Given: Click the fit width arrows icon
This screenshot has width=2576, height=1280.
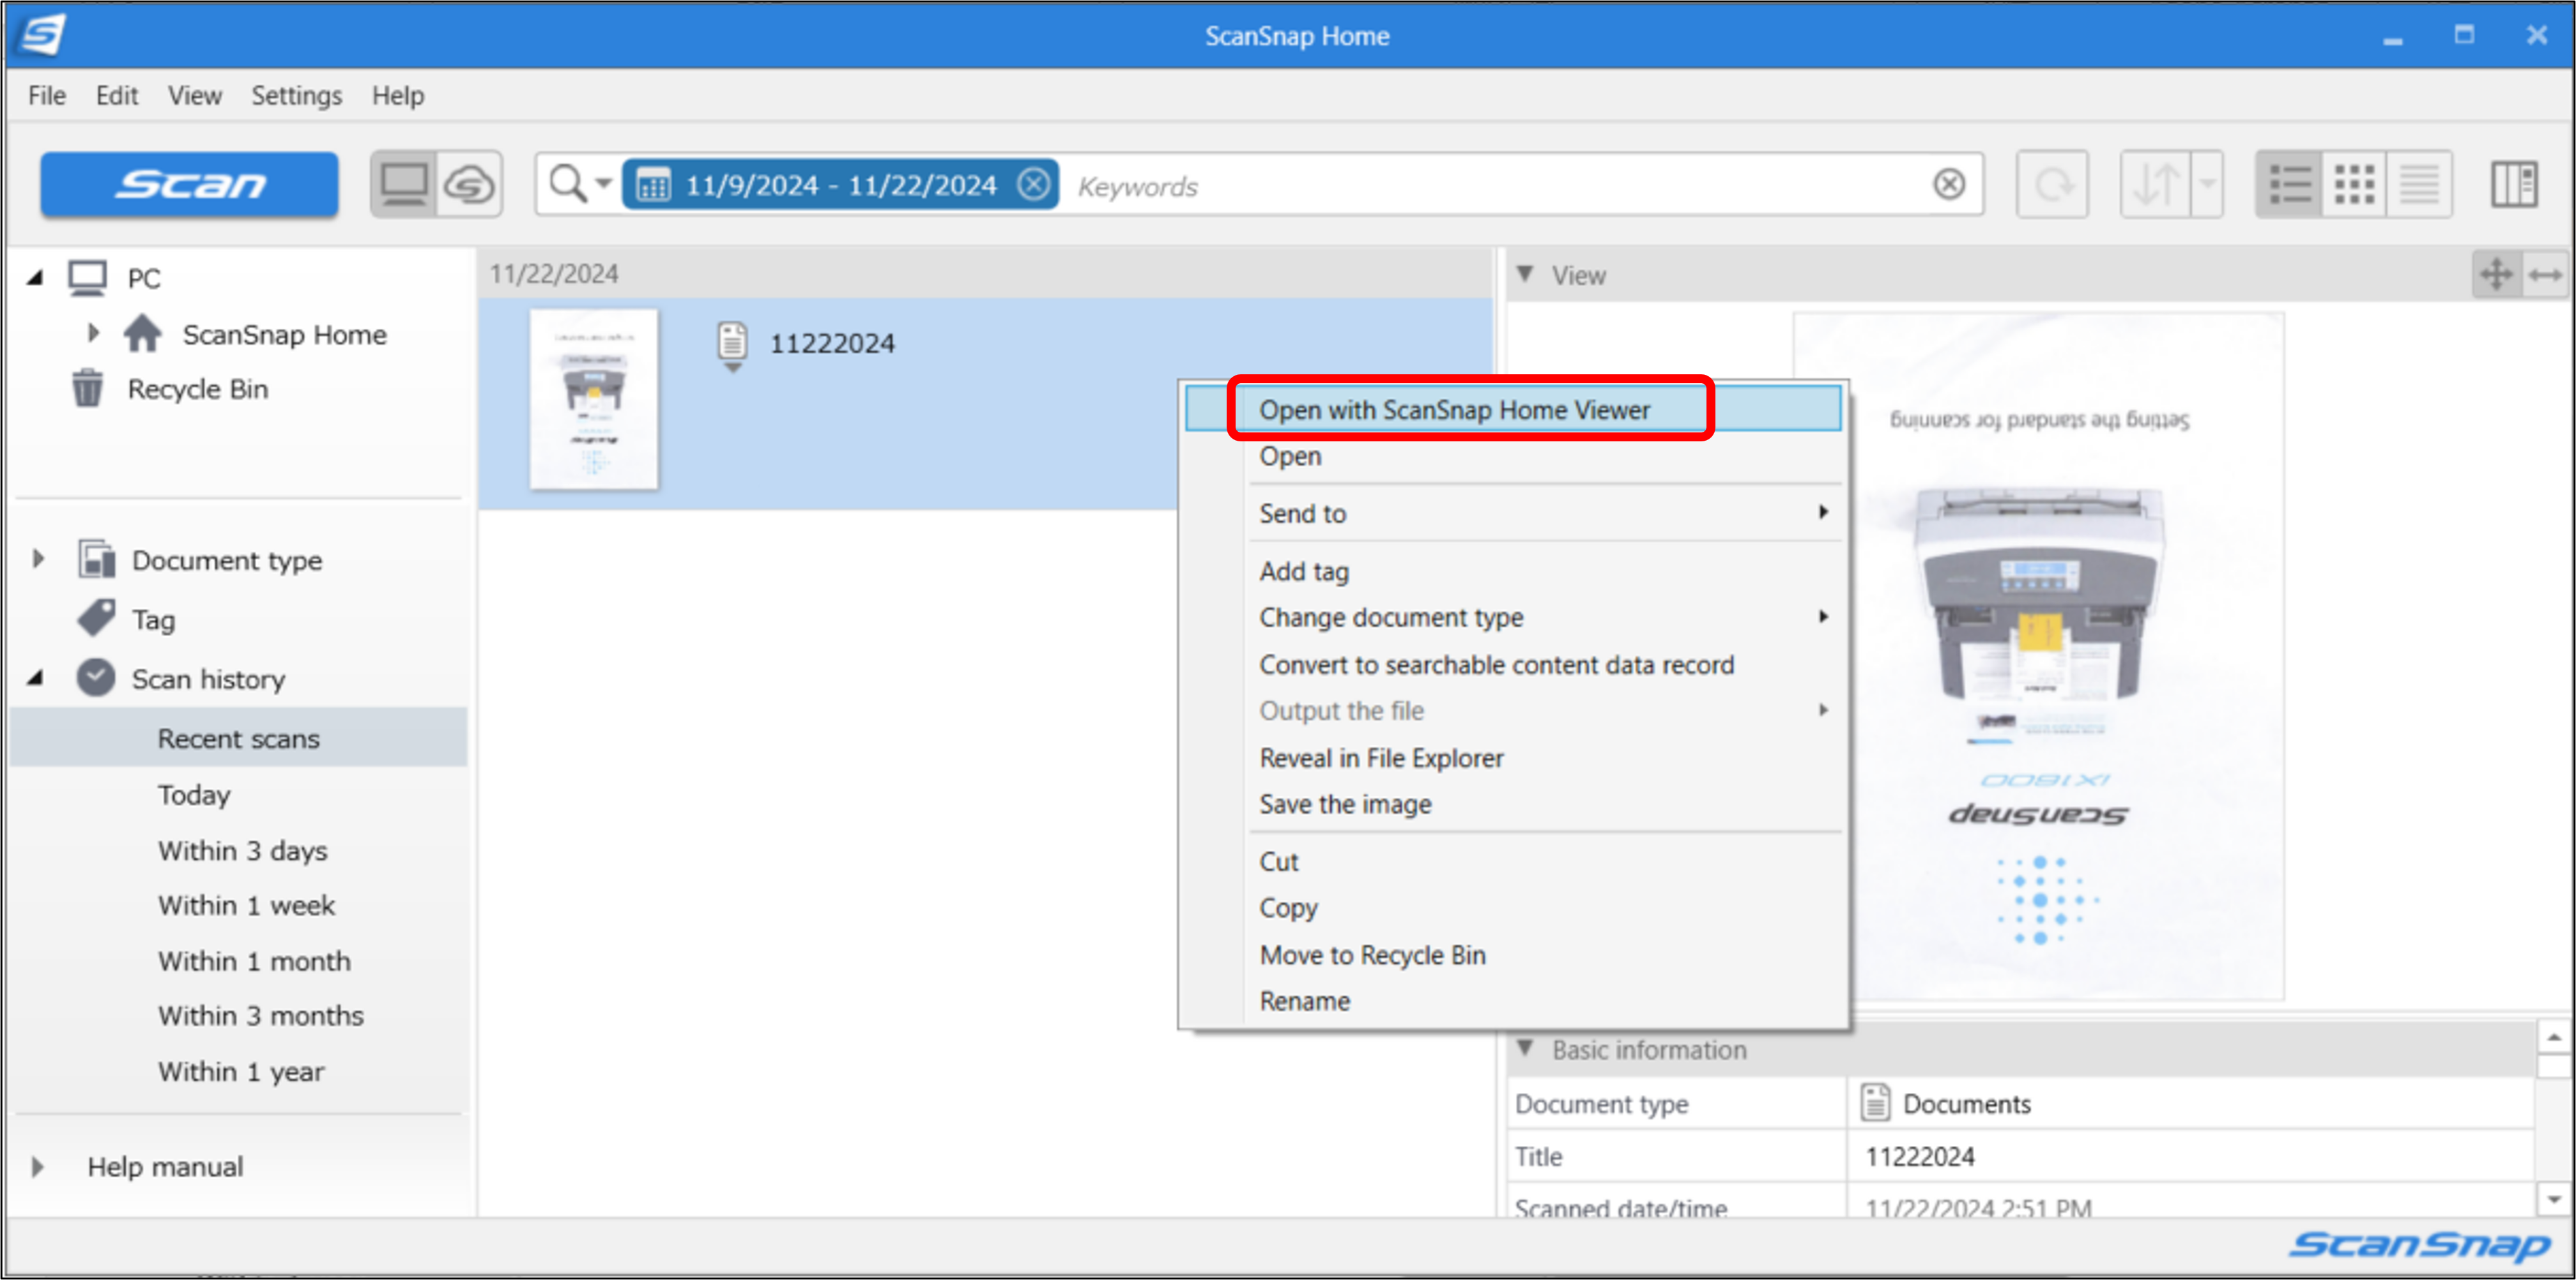Looking at the screenshot, I should 2545,274.
